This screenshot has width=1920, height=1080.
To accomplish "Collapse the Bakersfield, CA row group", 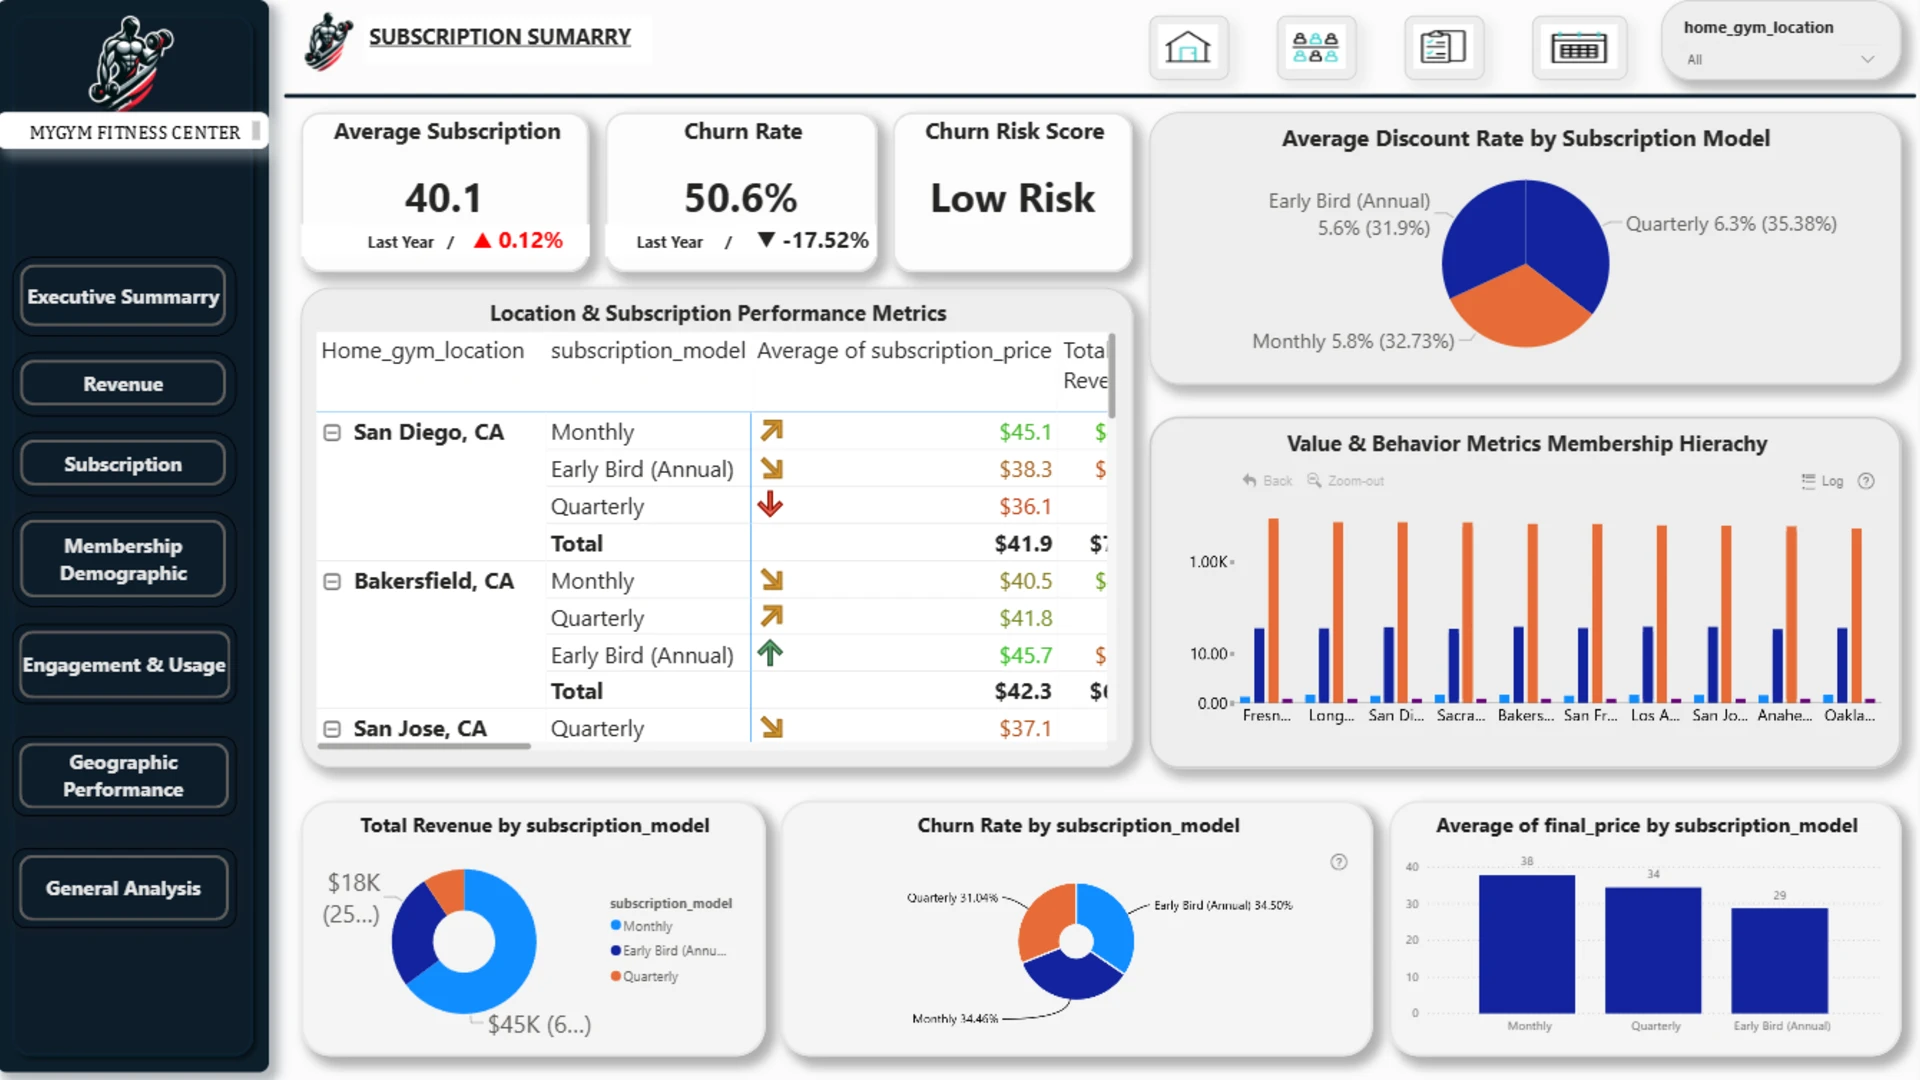I will (332, 582).
